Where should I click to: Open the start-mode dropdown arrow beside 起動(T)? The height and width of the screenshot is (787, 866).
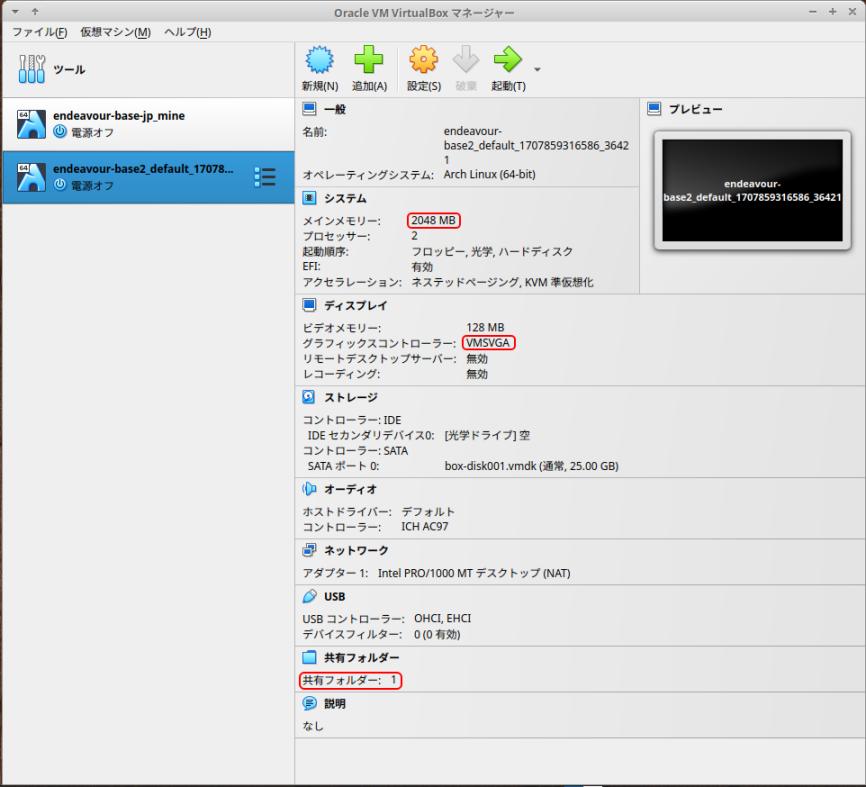[537, 70]
